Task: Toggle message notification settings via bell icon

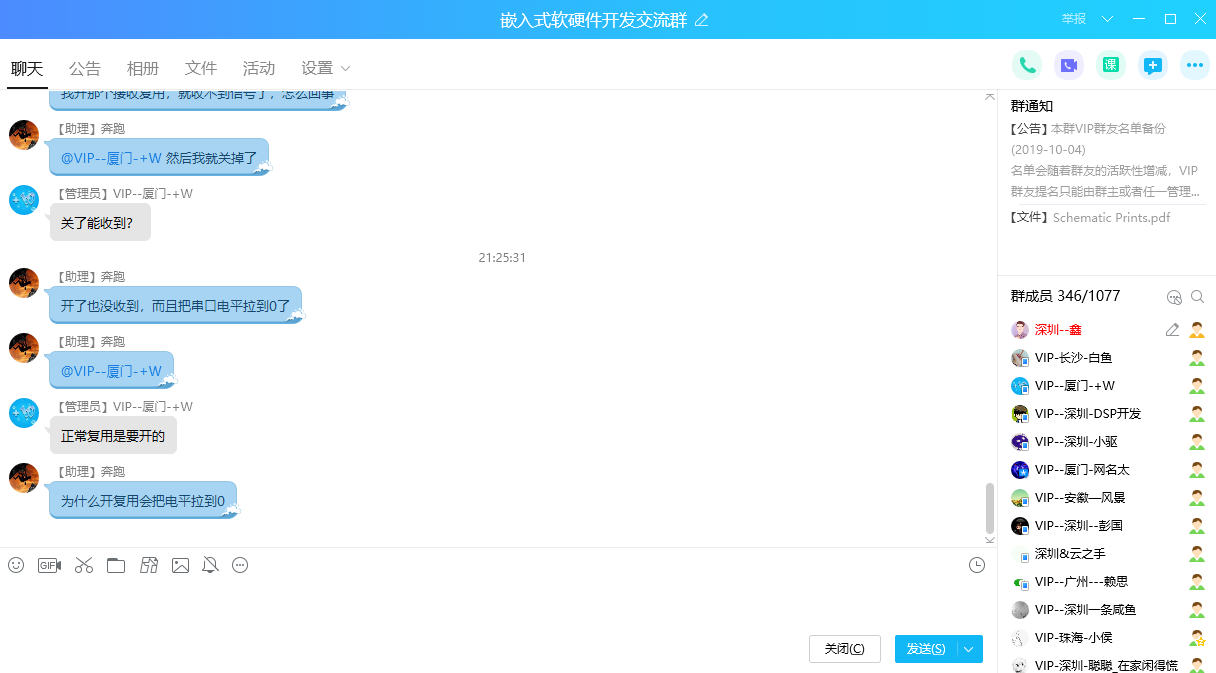Action: point(210,565)
